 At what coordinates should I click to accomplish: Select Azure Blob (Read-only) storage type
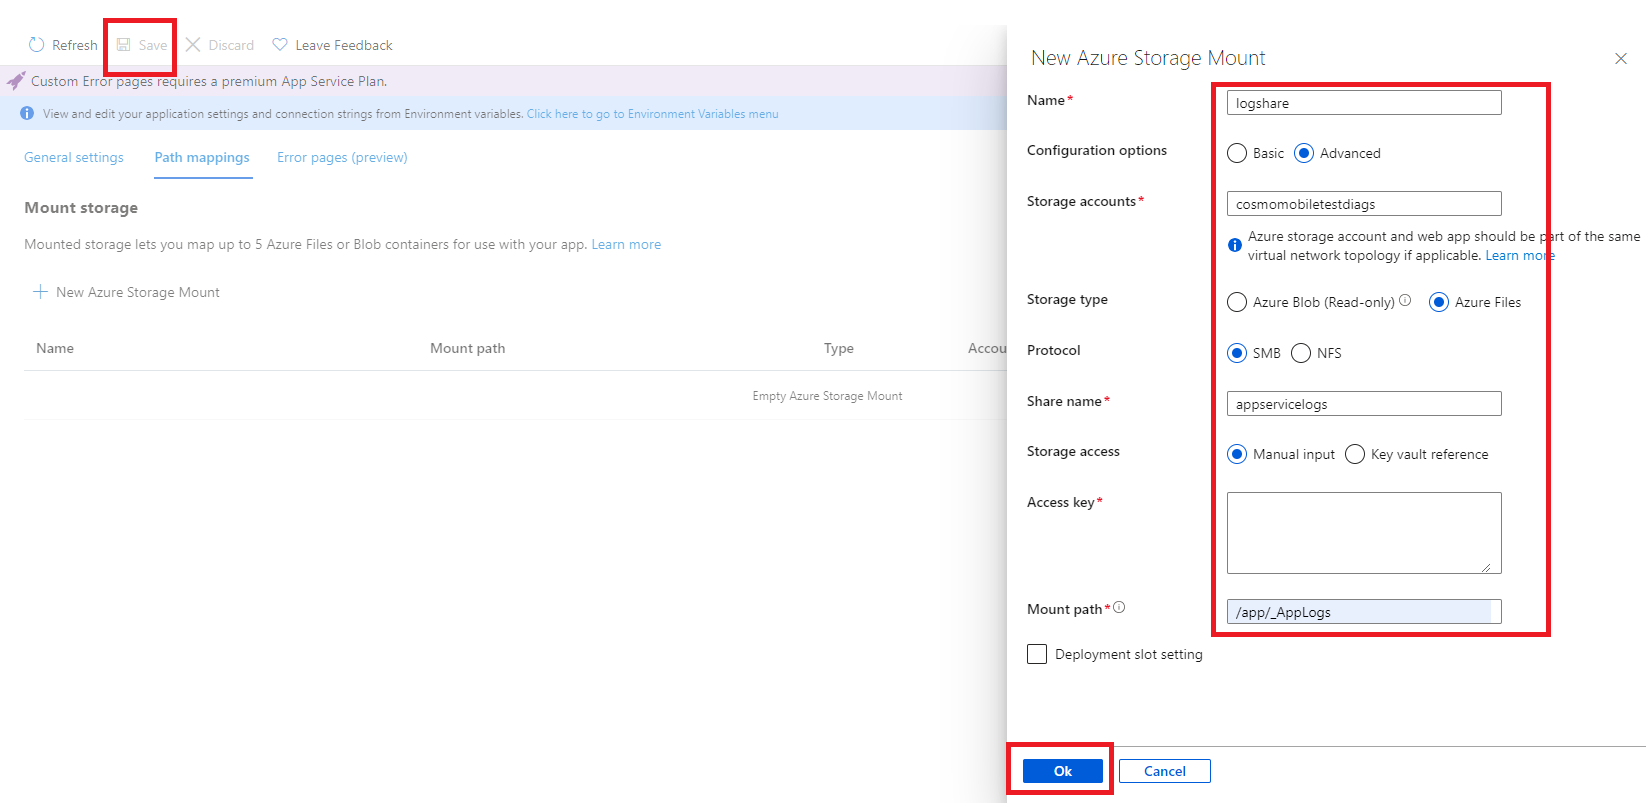(1237, 302)
